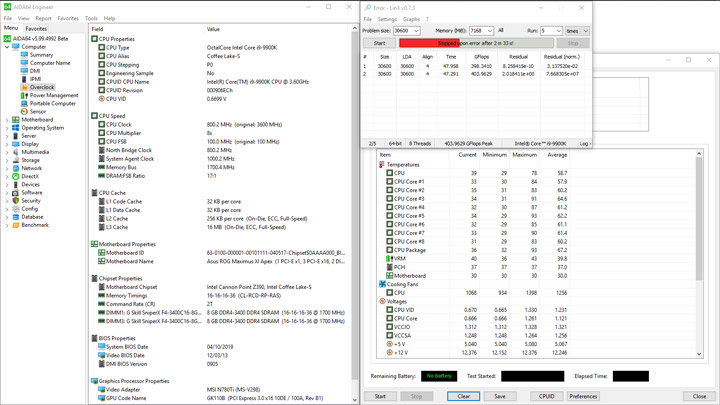
Task: Select the DirectX category icon
Action: tap(16, 176)
